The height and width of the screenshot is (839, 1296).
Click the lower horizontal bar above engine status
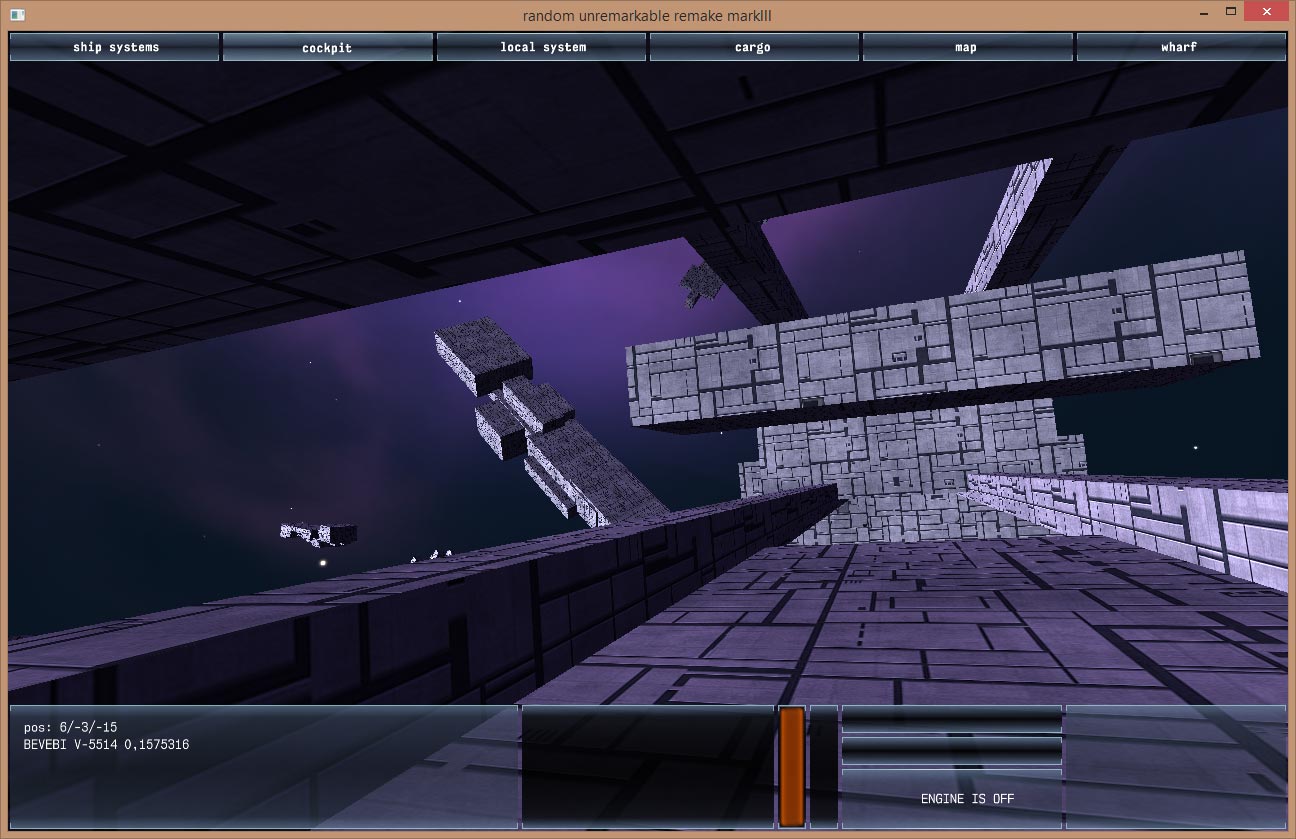click(951, 750)
